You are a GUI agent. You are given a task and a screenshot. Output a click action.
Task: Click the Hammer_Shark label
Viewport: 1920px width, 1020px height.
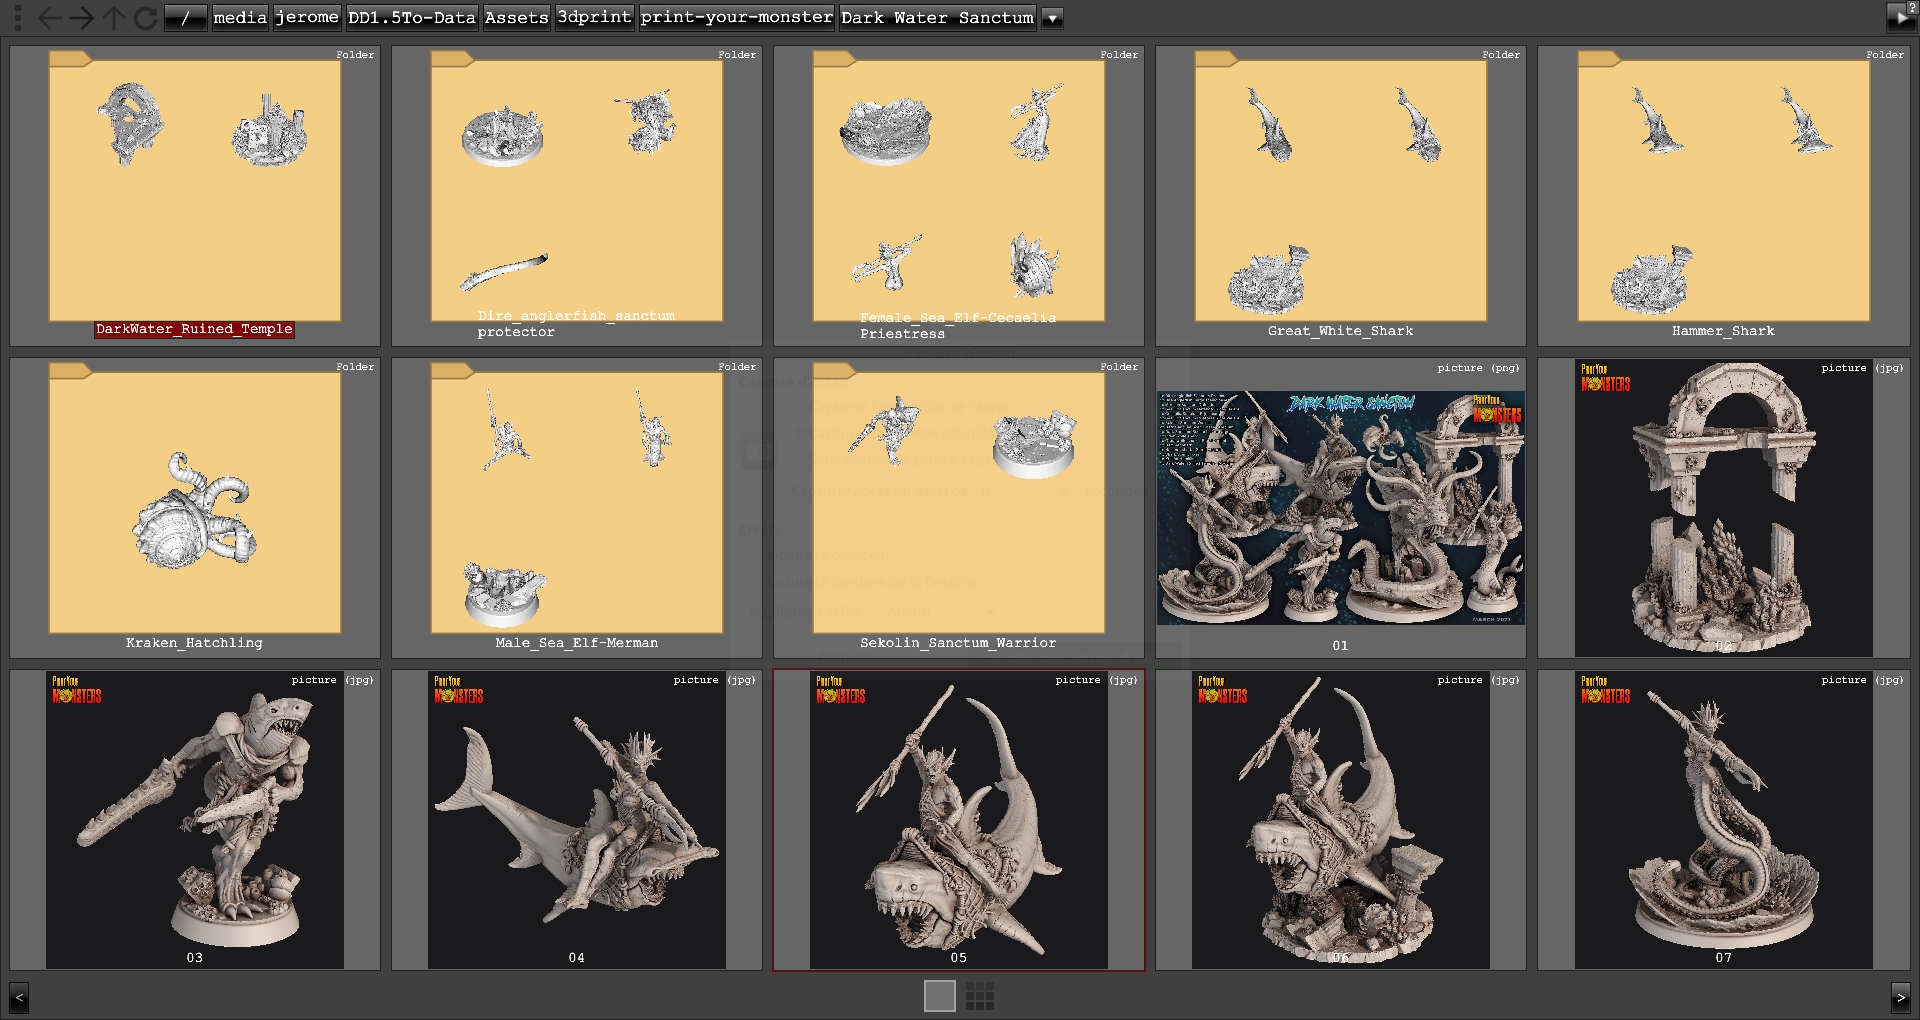point(1724,331)
